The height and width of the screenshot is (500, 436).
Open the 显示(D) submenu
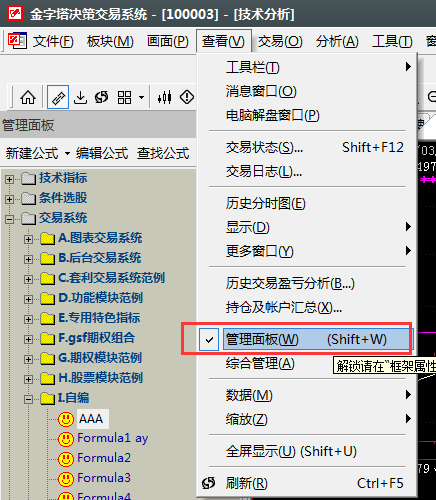click(x=307, y=227)
